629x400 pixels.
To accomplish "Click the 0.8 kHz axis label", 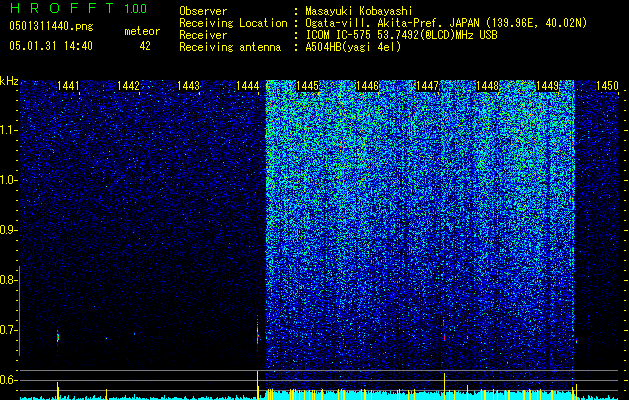I will [x=9, y=280].
